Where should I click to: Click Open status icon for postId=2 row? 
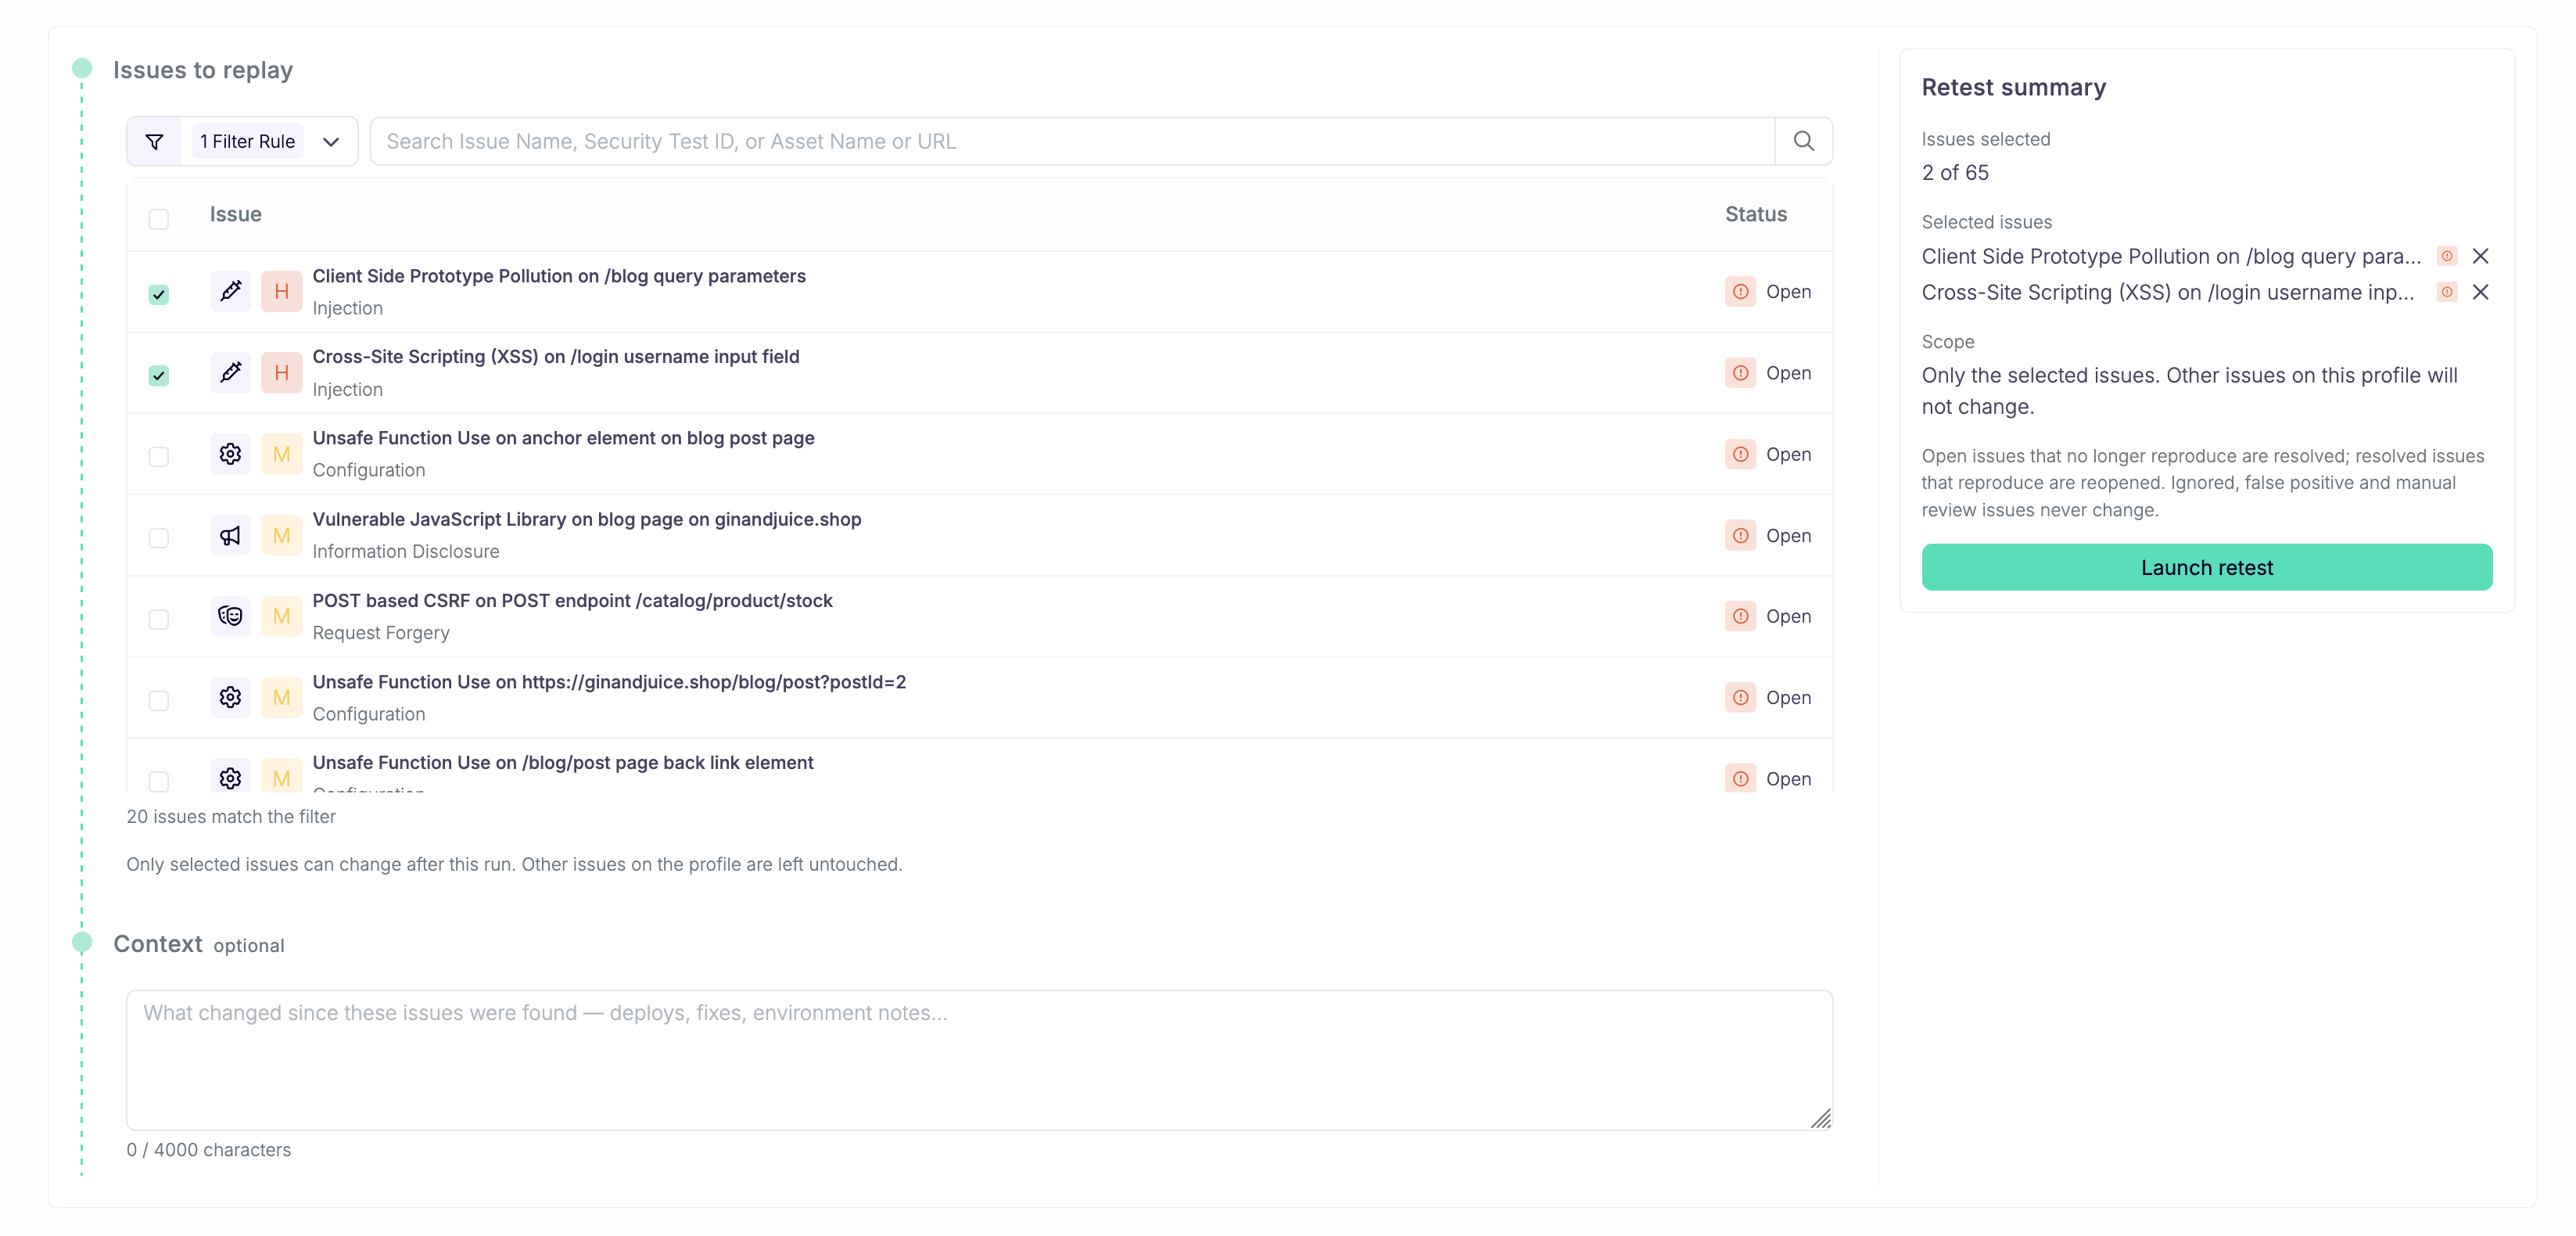point(1740,697)
